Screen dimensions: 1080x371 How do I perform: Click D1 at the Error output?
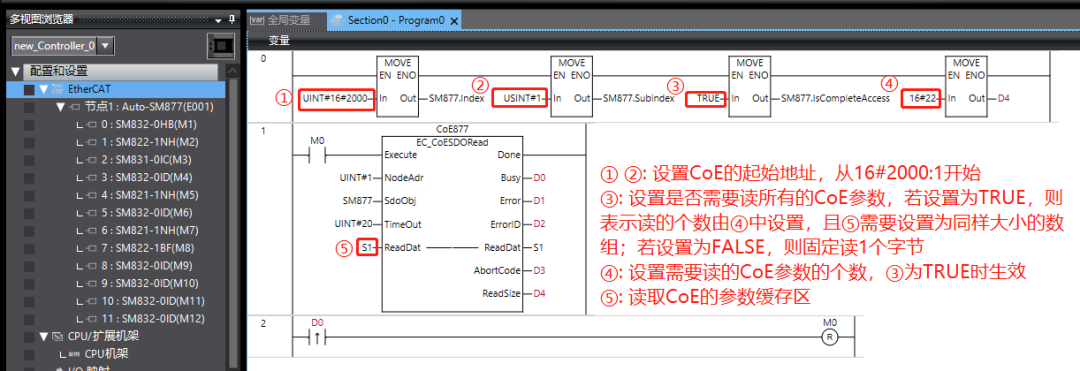coord(539,200)
